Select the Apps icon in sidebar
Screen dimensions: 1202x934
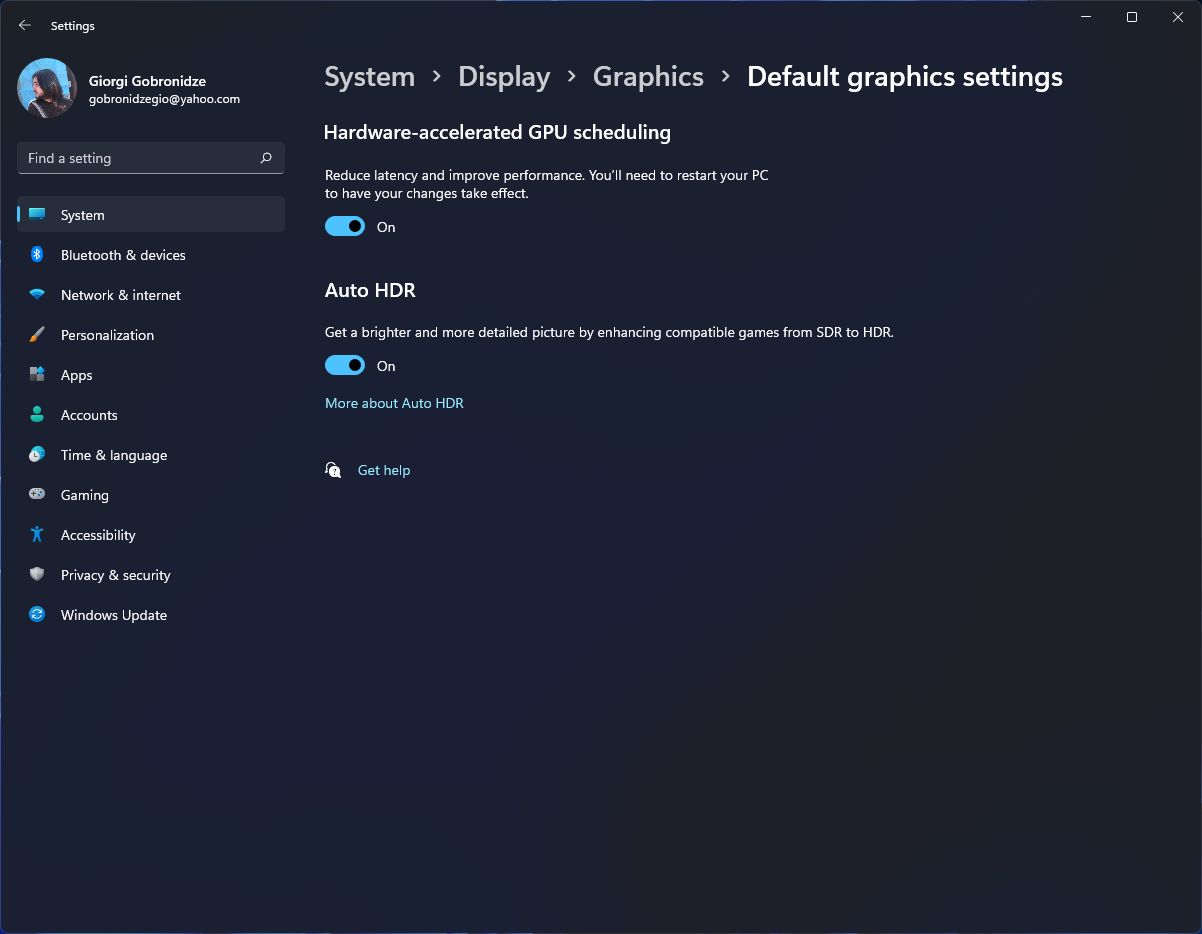(37, 375)
